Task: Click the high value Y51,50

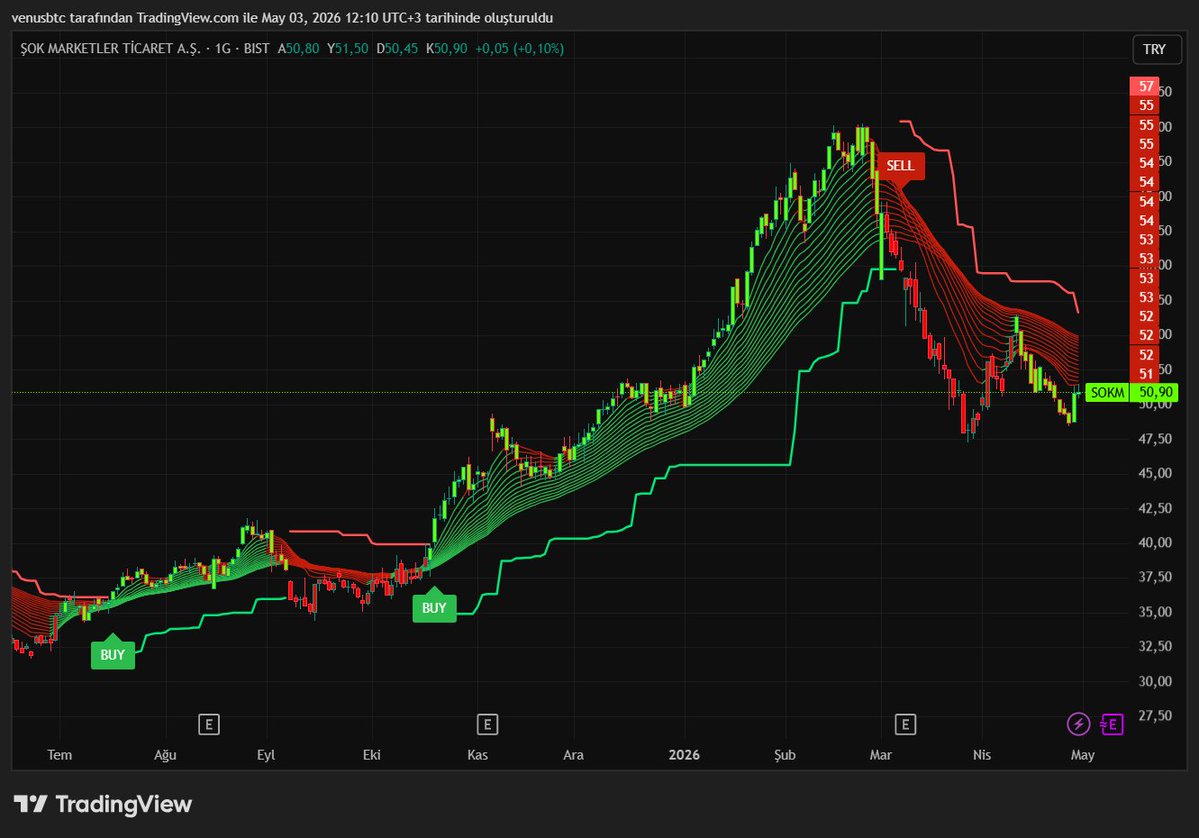Action: click(x=348, y=48)
